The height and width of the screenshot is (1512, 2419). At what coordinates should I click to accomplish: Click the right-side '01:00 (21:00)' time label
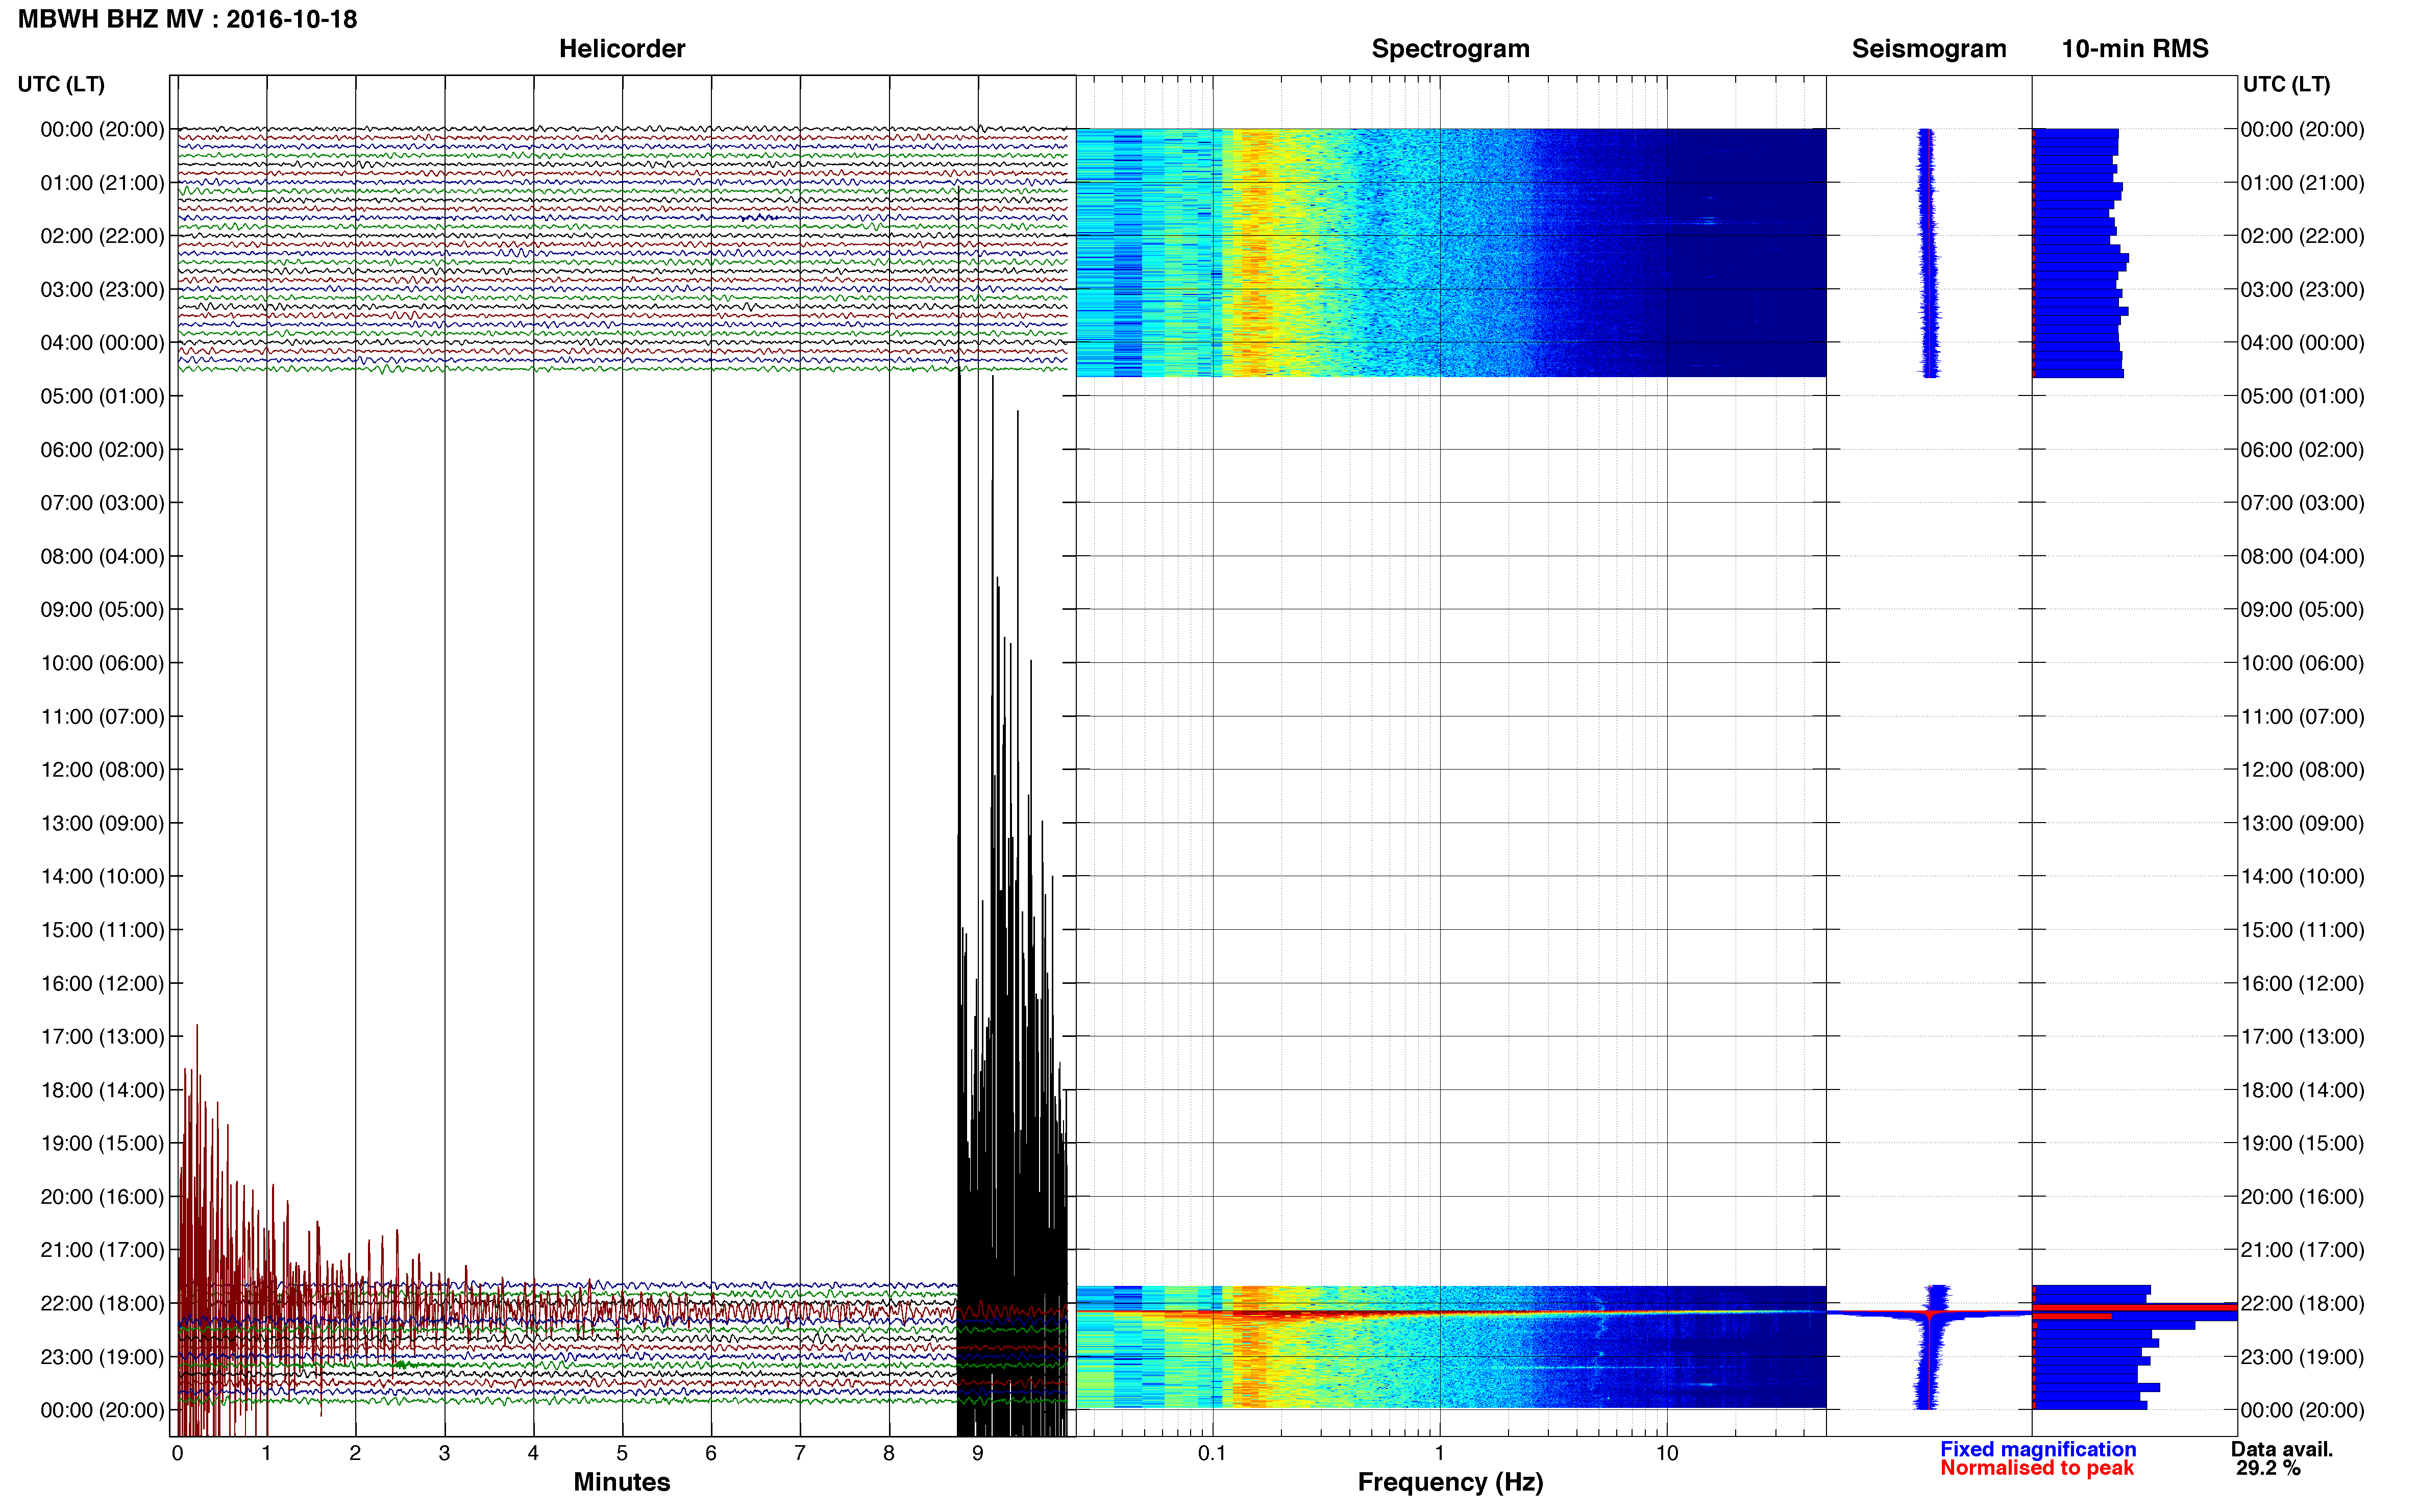pos(2302,183)
